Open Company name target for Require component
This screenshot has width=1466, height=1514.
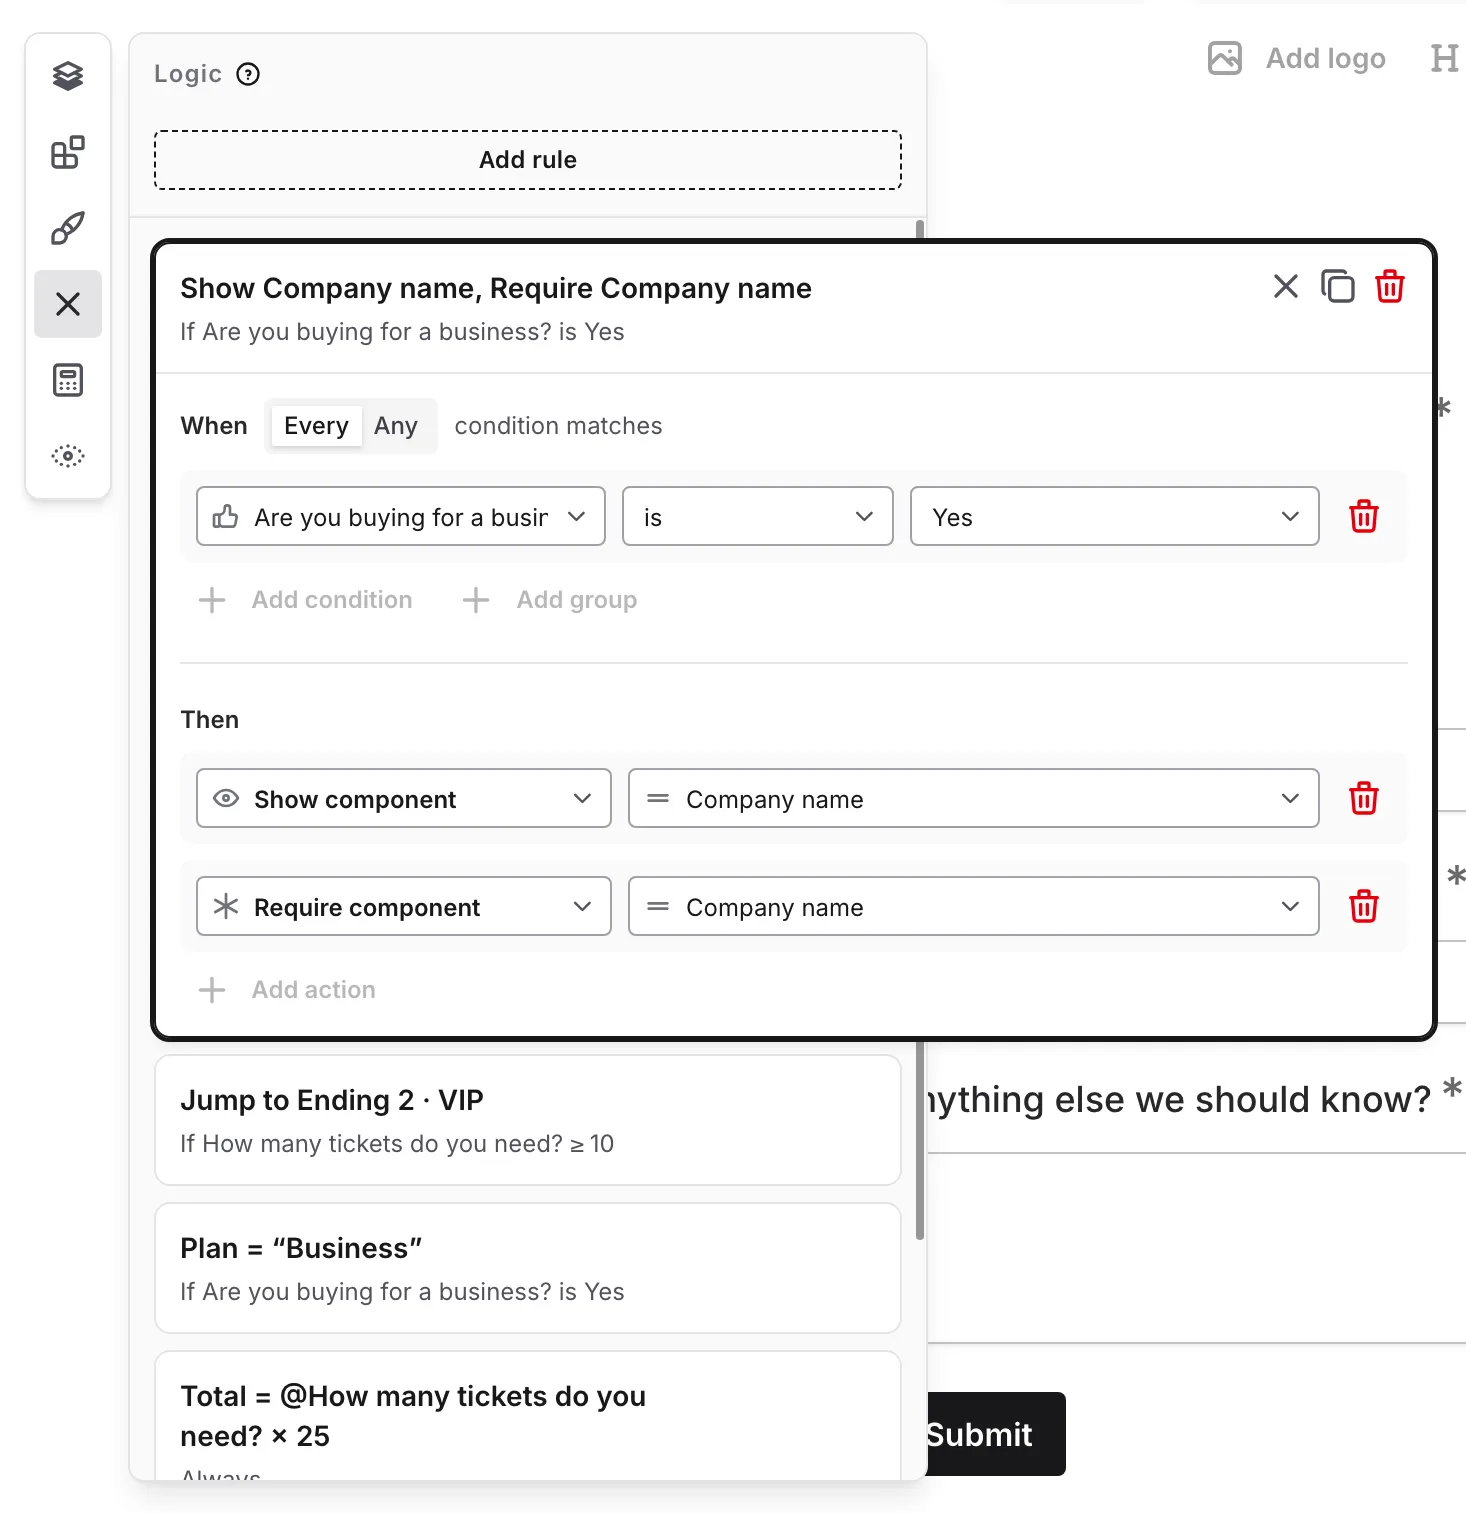pos(974,907)
